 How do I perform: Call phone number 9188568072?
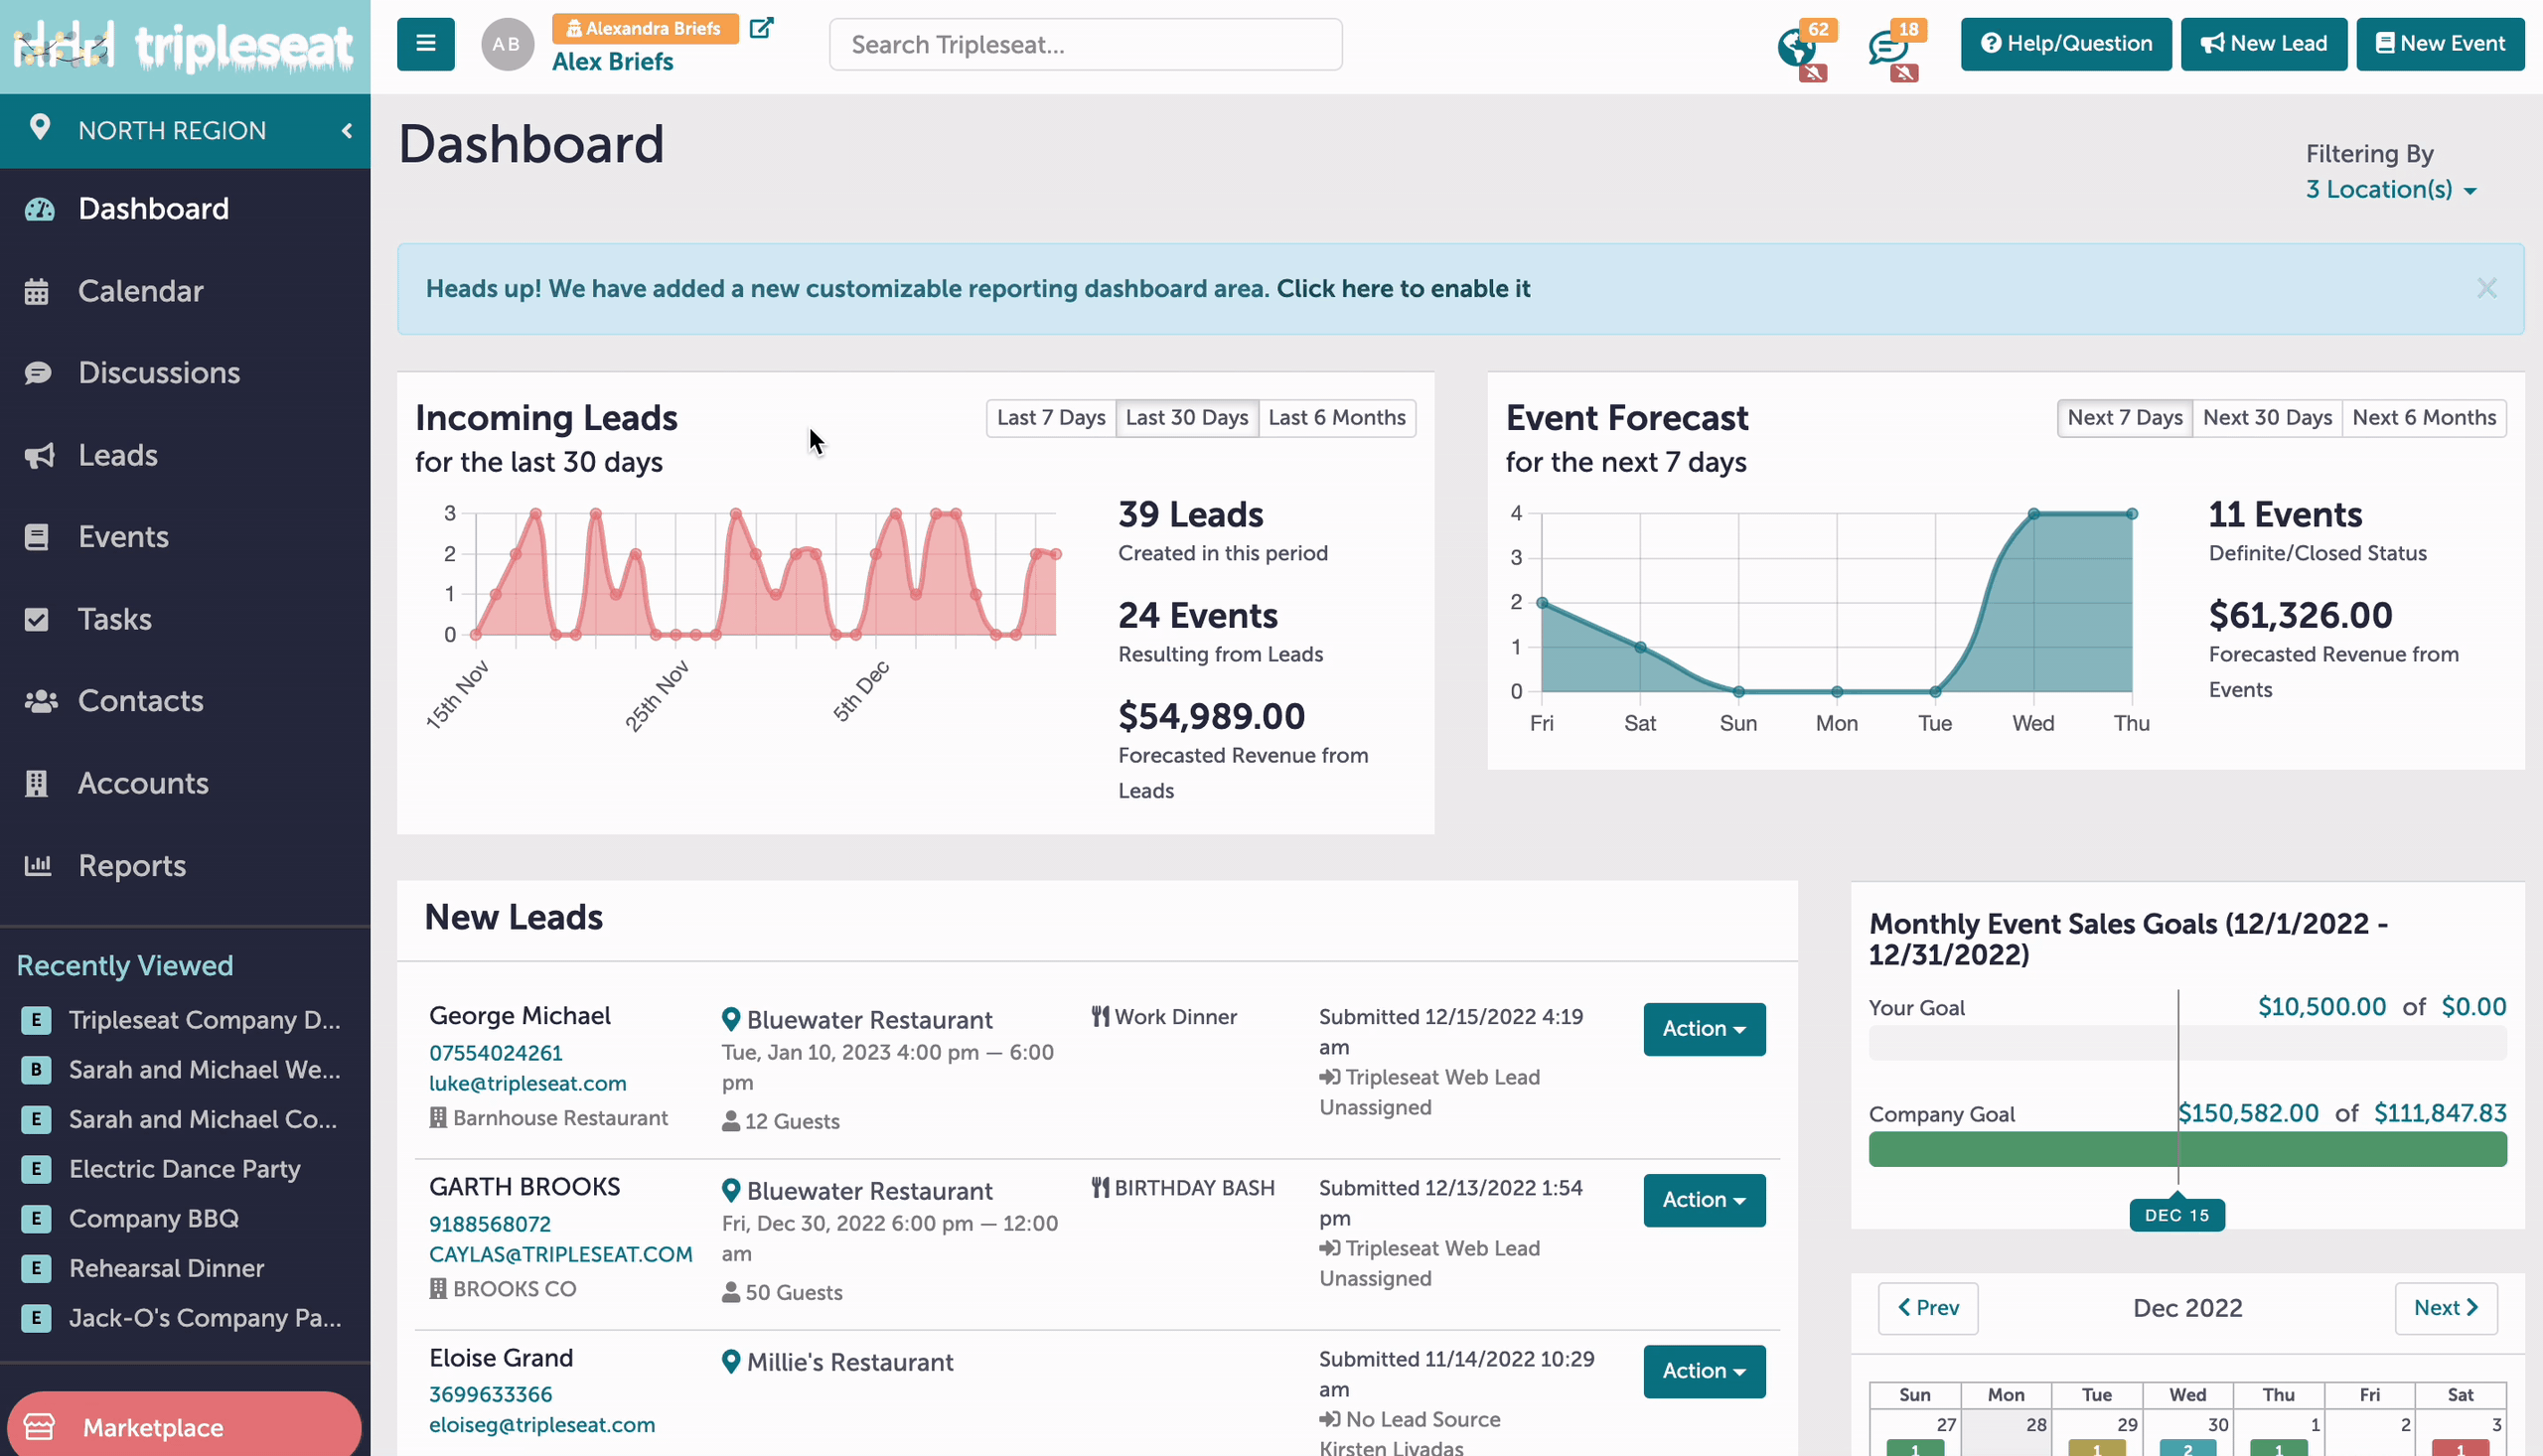(490, 1225)
